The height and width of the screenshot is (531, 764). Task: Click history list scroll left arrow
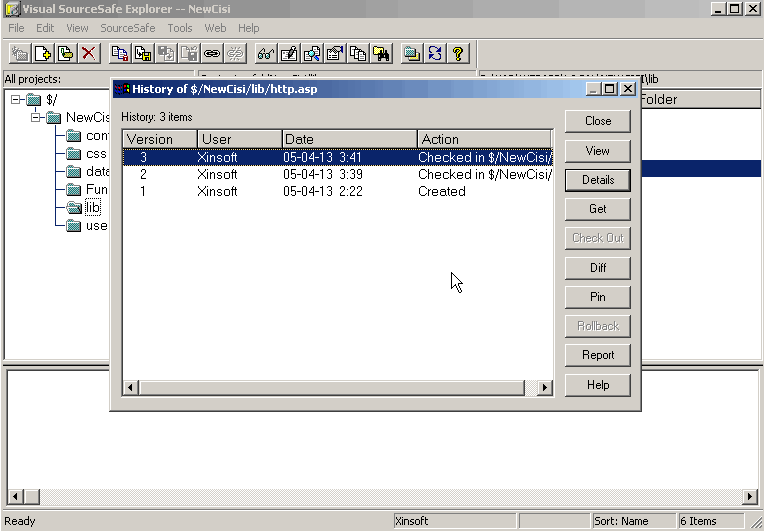pos(130,388)
